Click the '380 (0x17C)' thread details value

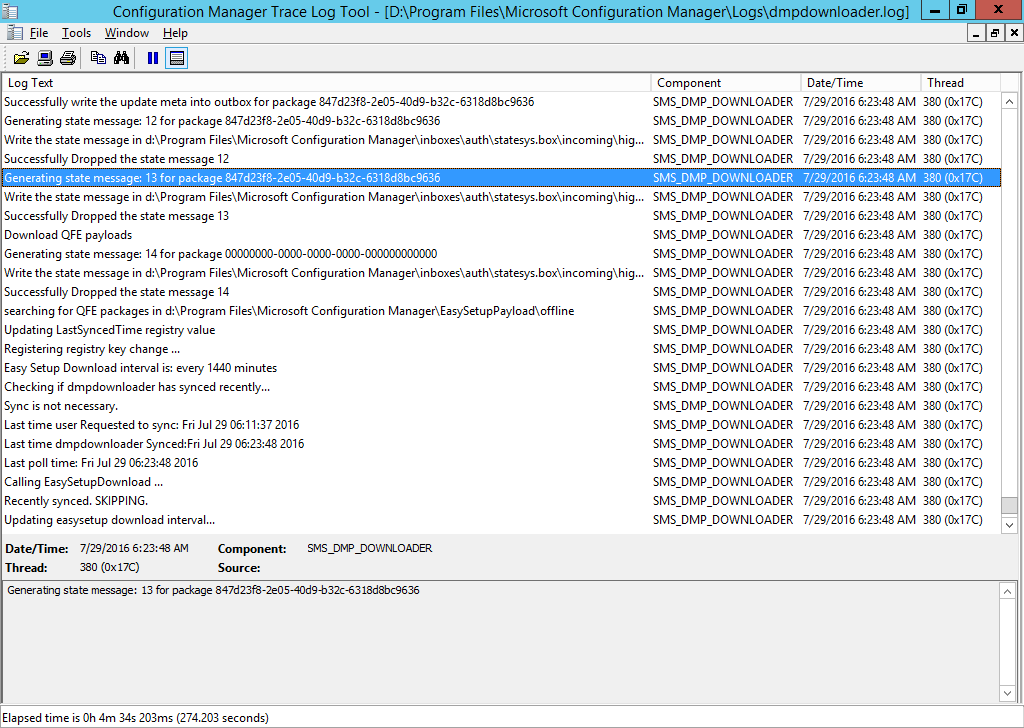[x=110, y=567]
